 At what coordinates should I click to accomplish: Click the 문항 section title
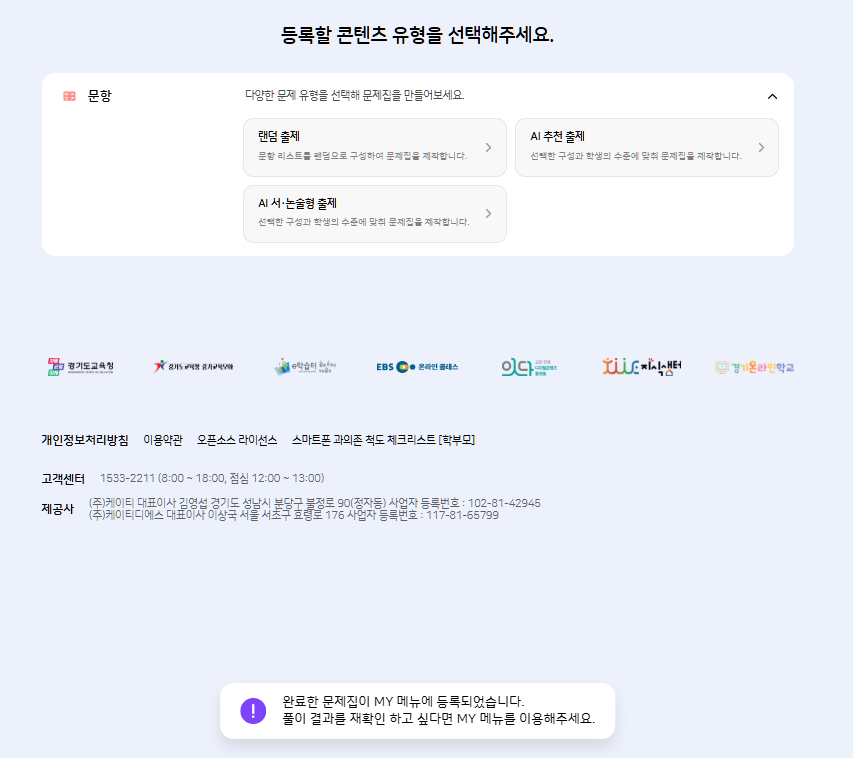pyautogui.click(x=100, y=96)
